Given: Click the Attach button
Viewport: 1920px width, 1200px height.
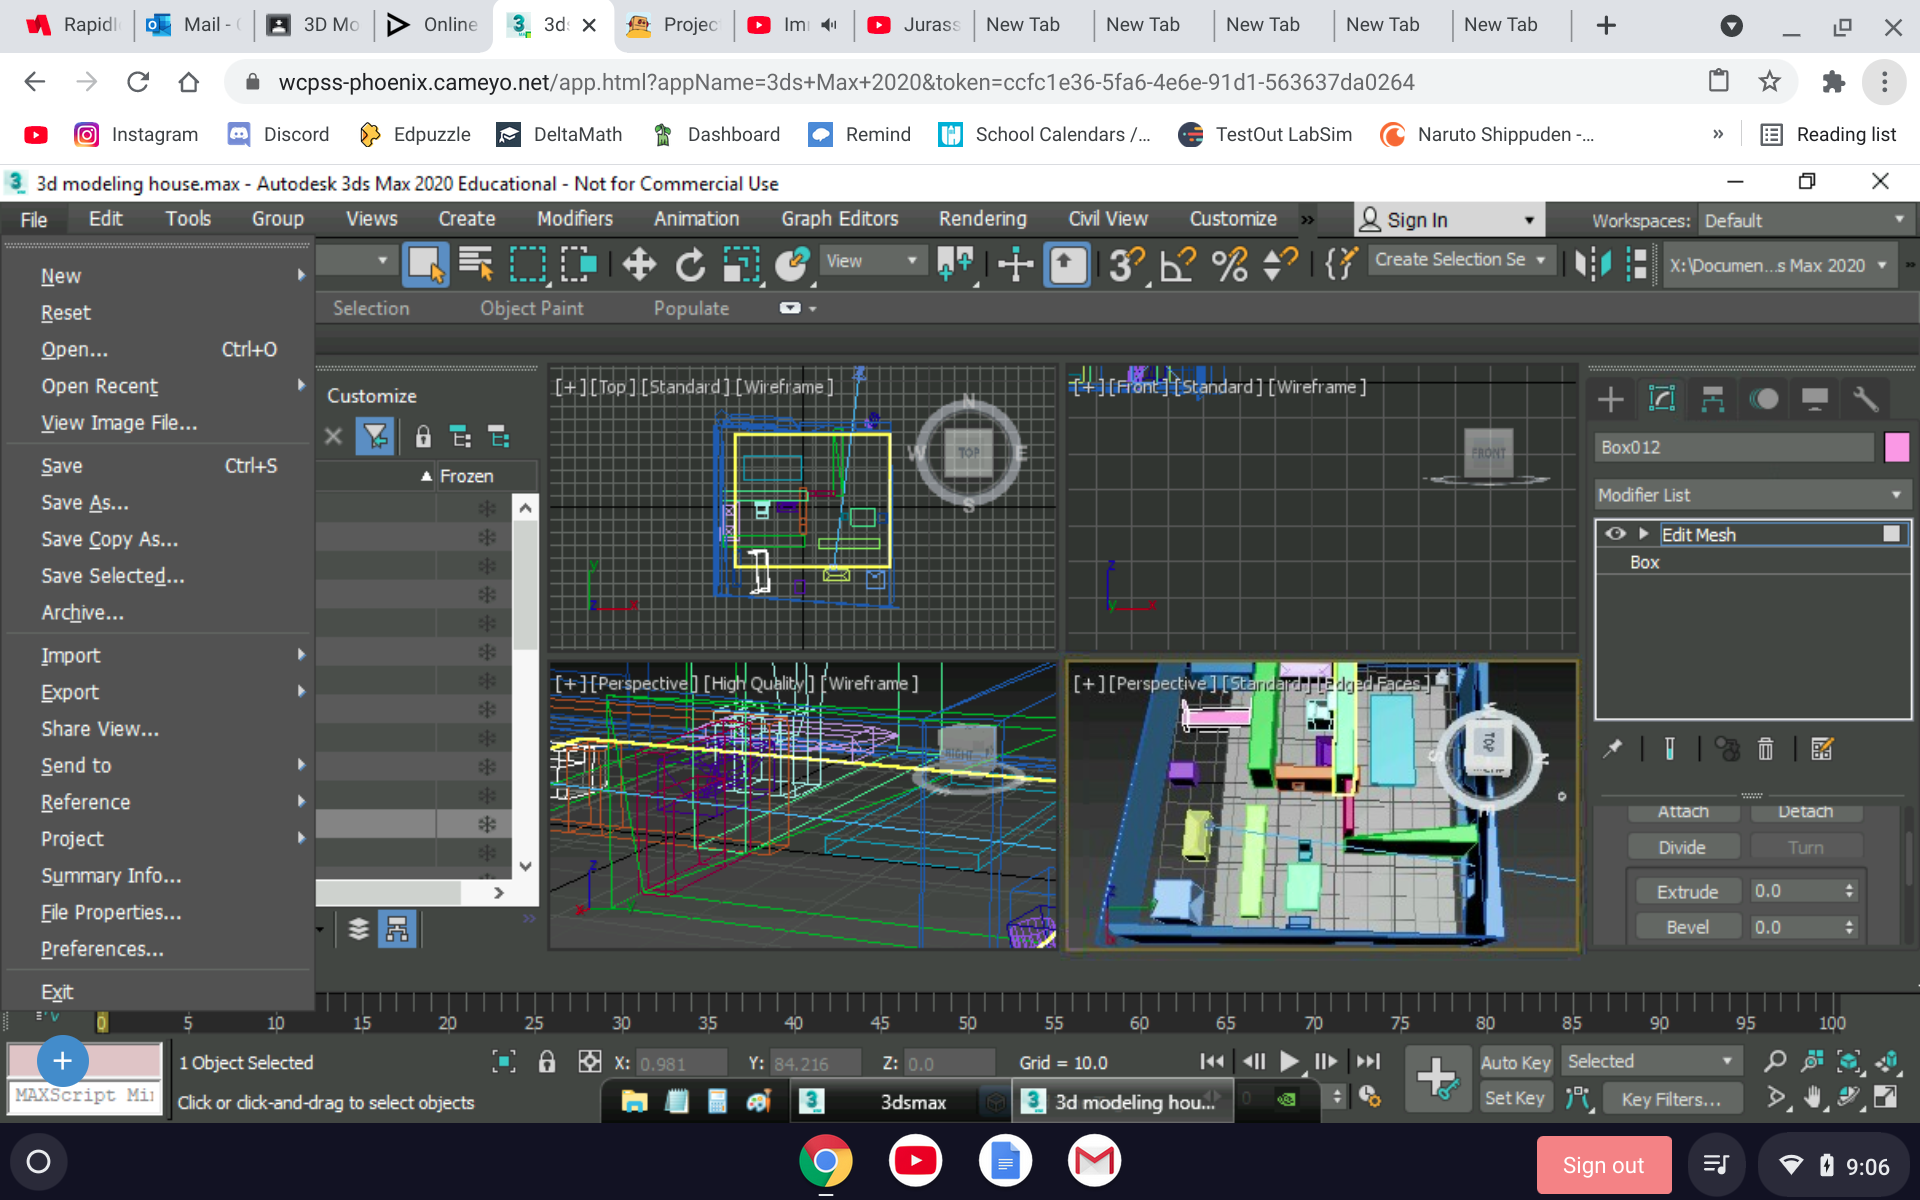Looking at the screenshot, I should [1683, 811].
